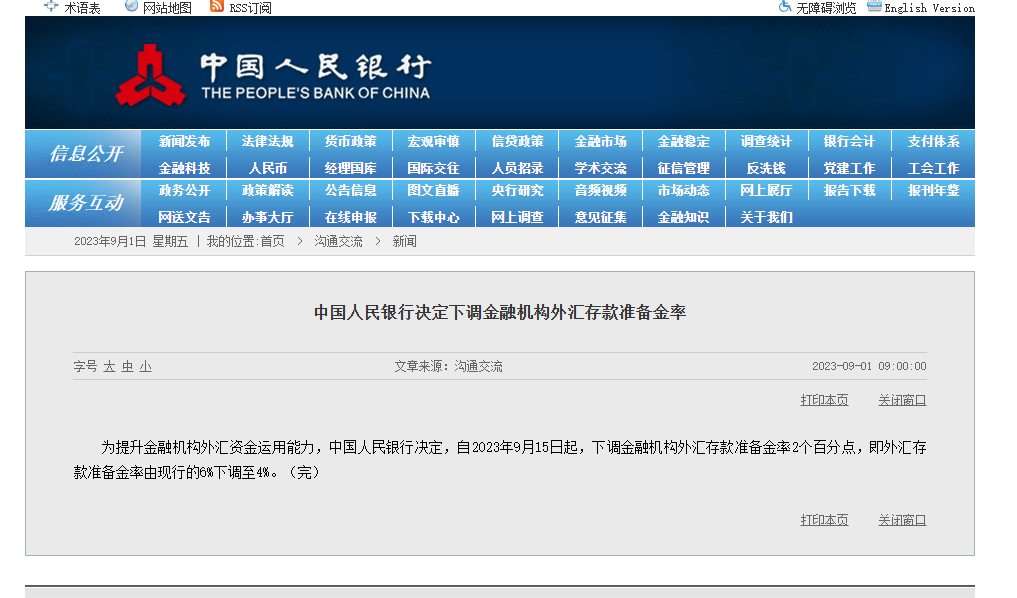
Task: Open the 网送文告 menu item
Action: (185, 217)
